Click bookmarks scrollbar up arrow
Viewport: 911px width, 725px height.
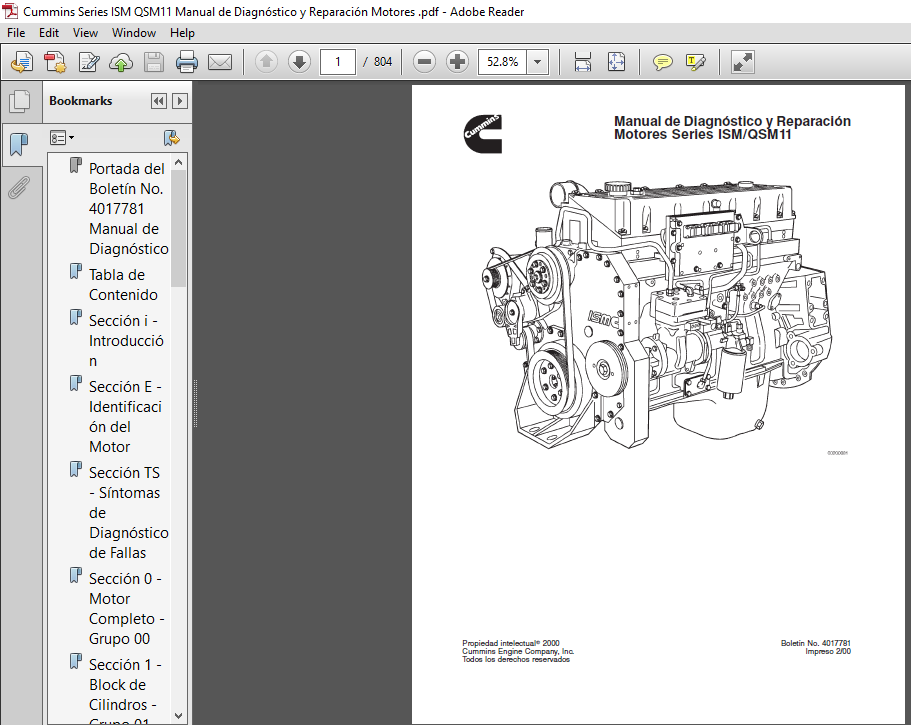pos(178,162)
